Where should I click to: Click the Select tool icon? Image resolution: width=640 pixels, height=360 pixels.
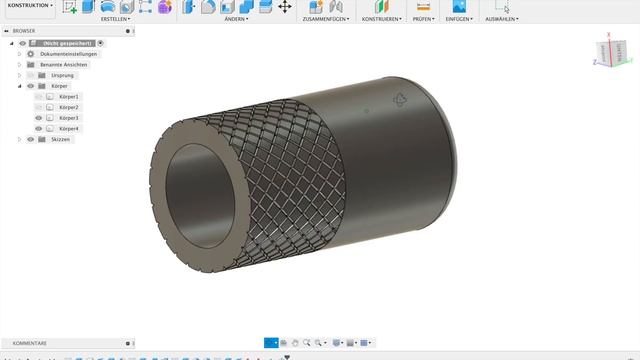502,7
